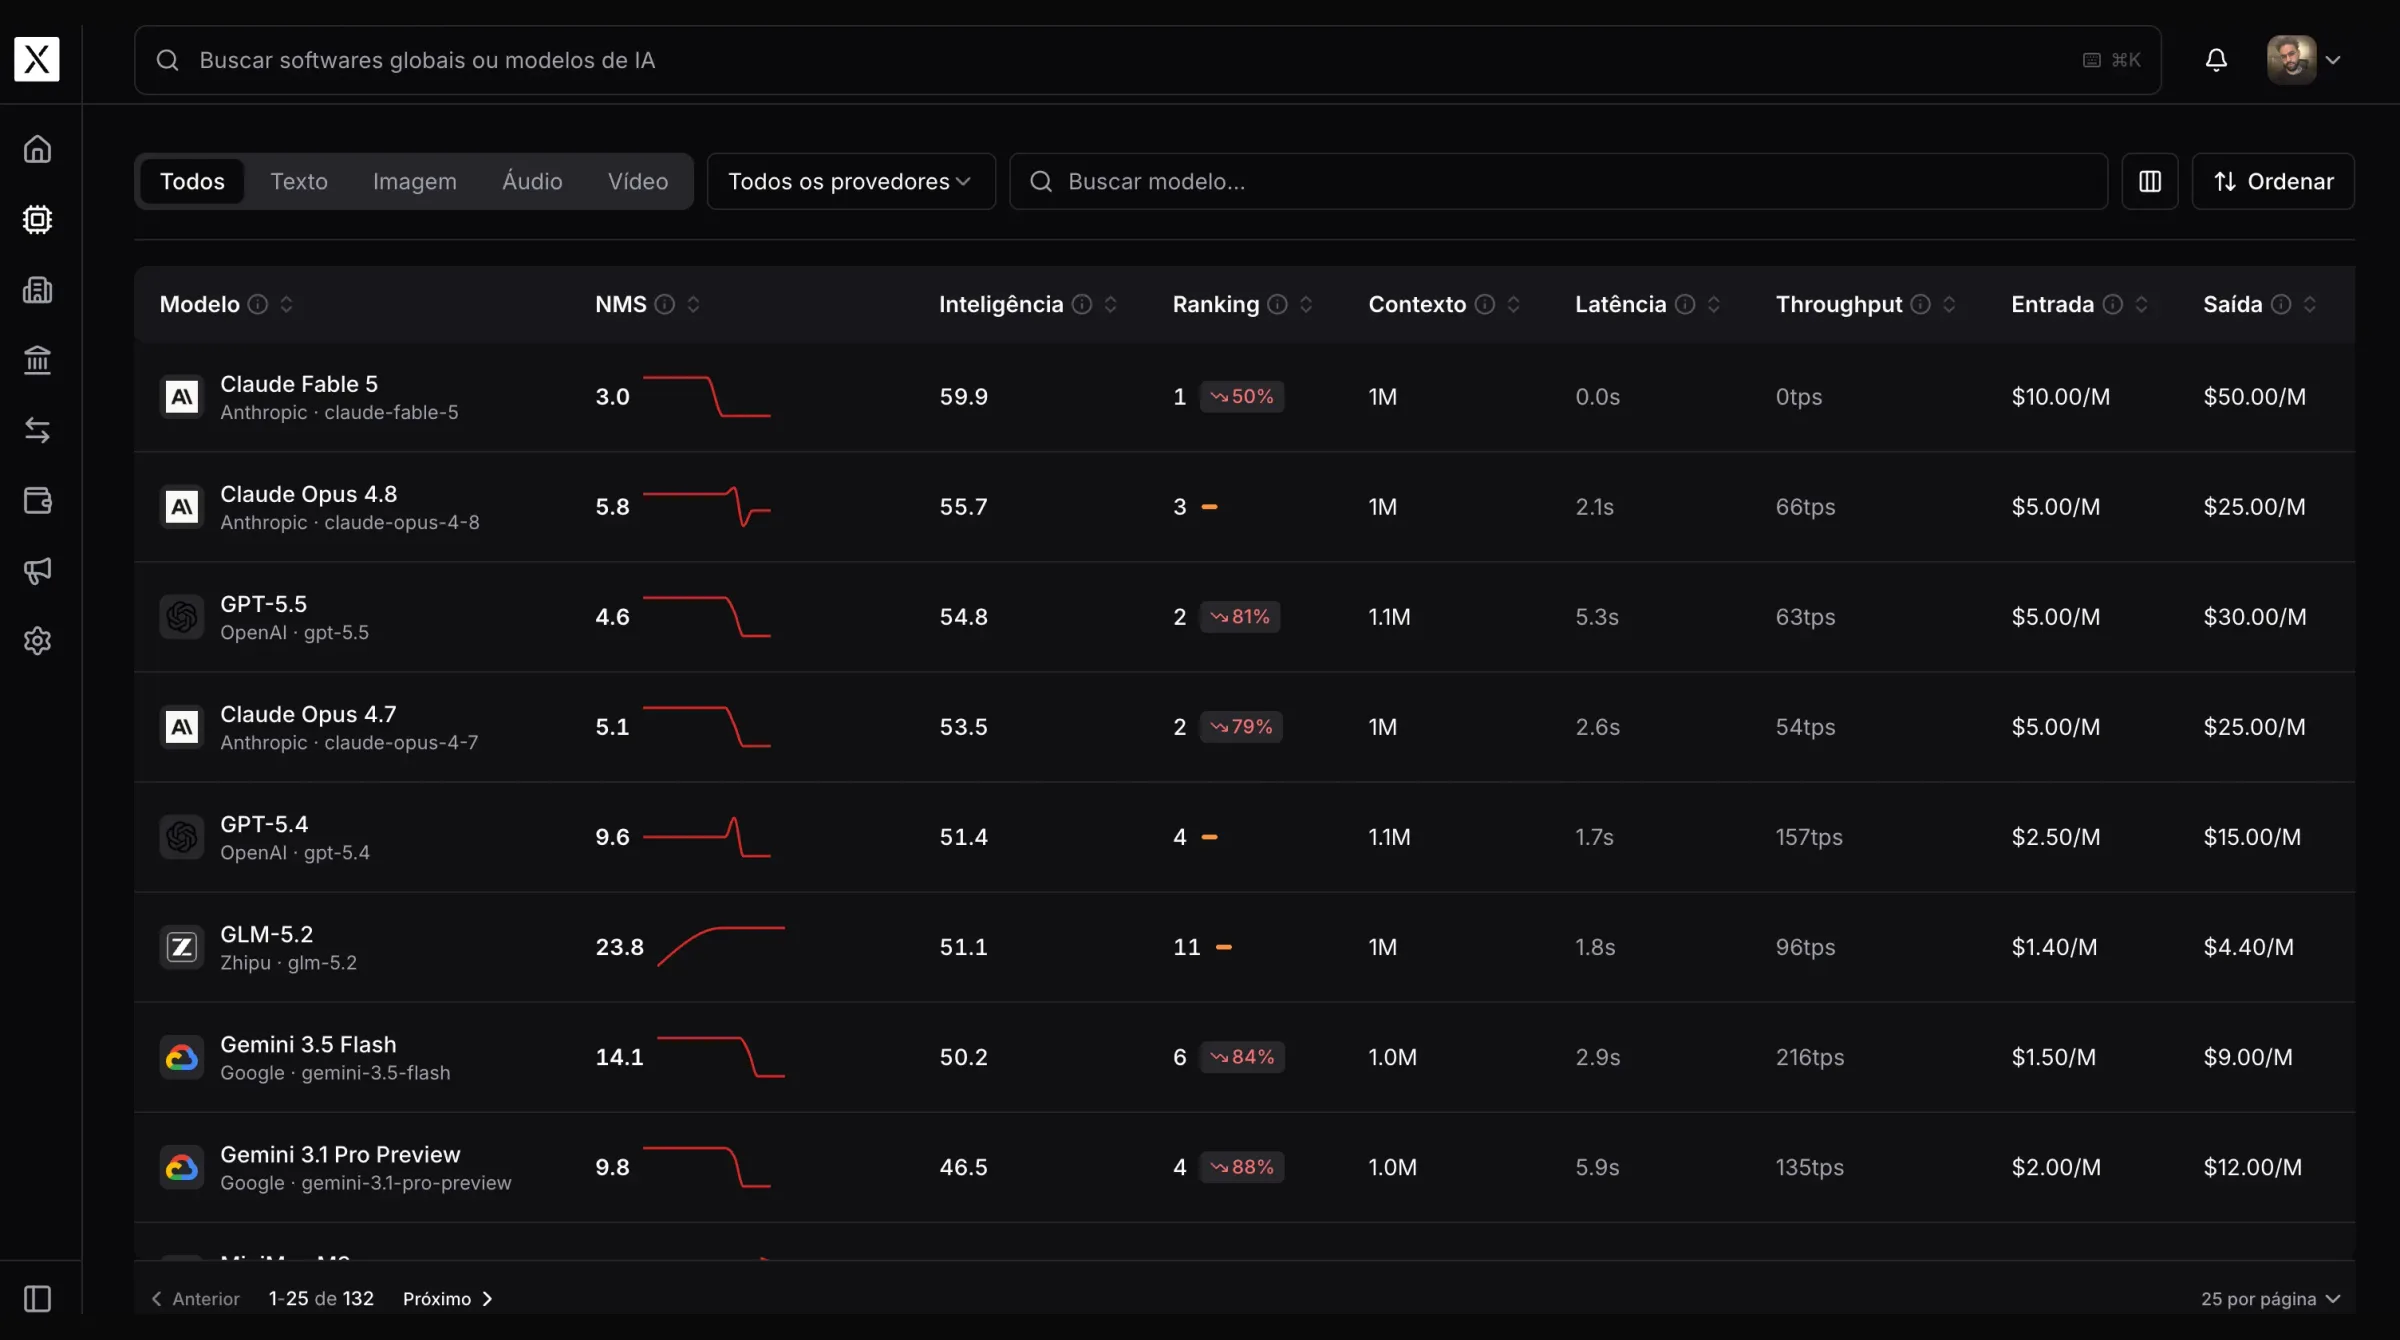Screen dimensions: 2400x1340
Task: Go to the Home sidebar icon
Action: click(x=37, y=149)
